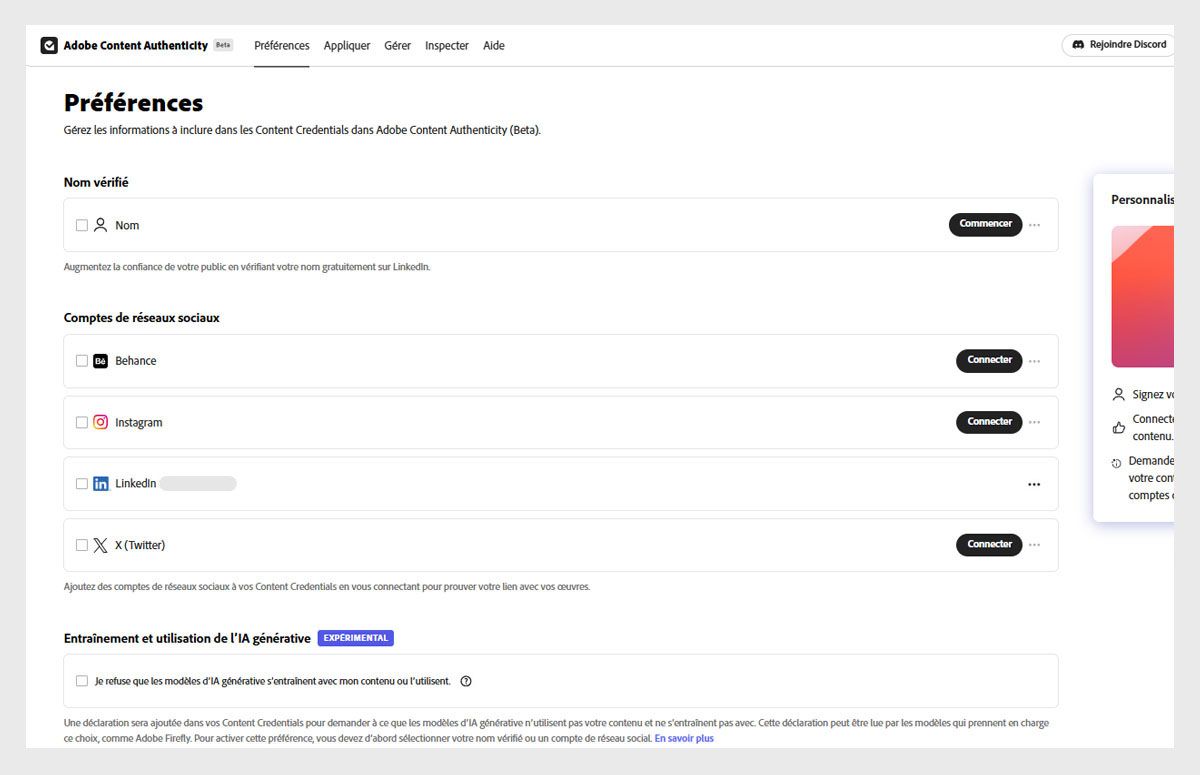
Task: Click the LinkedIn icon
Action: (x=101, y=483)
